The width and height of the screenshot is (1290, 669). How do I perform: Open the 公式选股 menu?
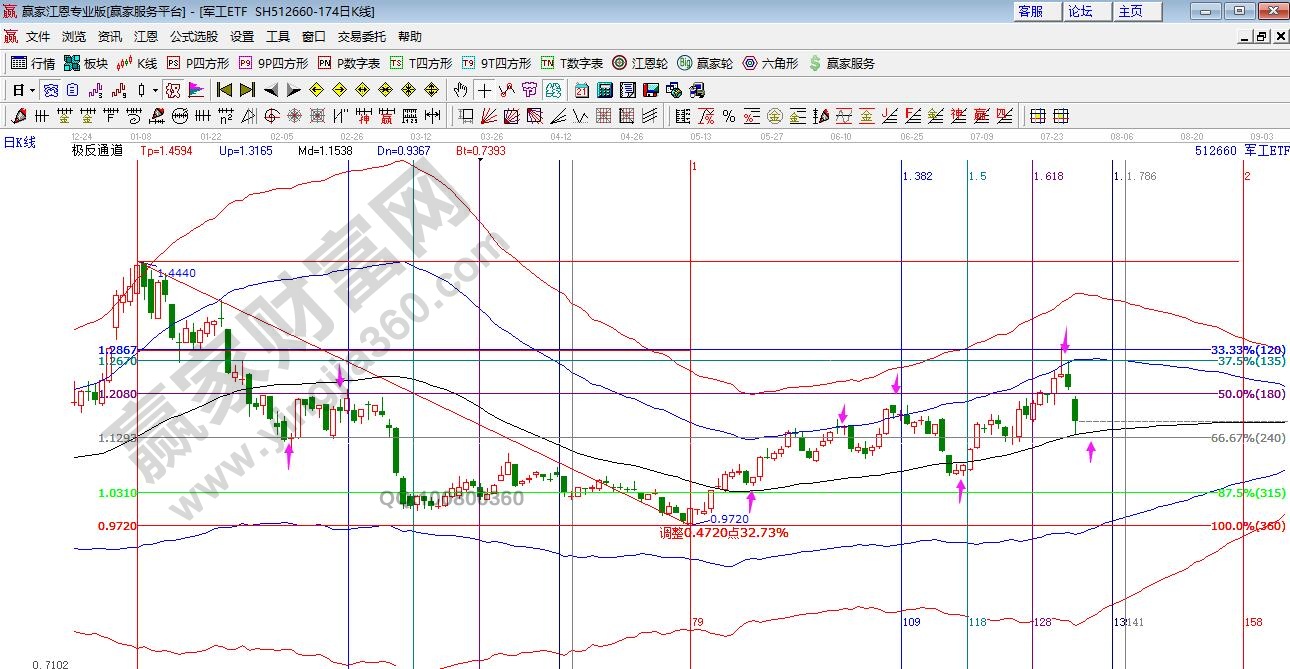tap(193, 37)
